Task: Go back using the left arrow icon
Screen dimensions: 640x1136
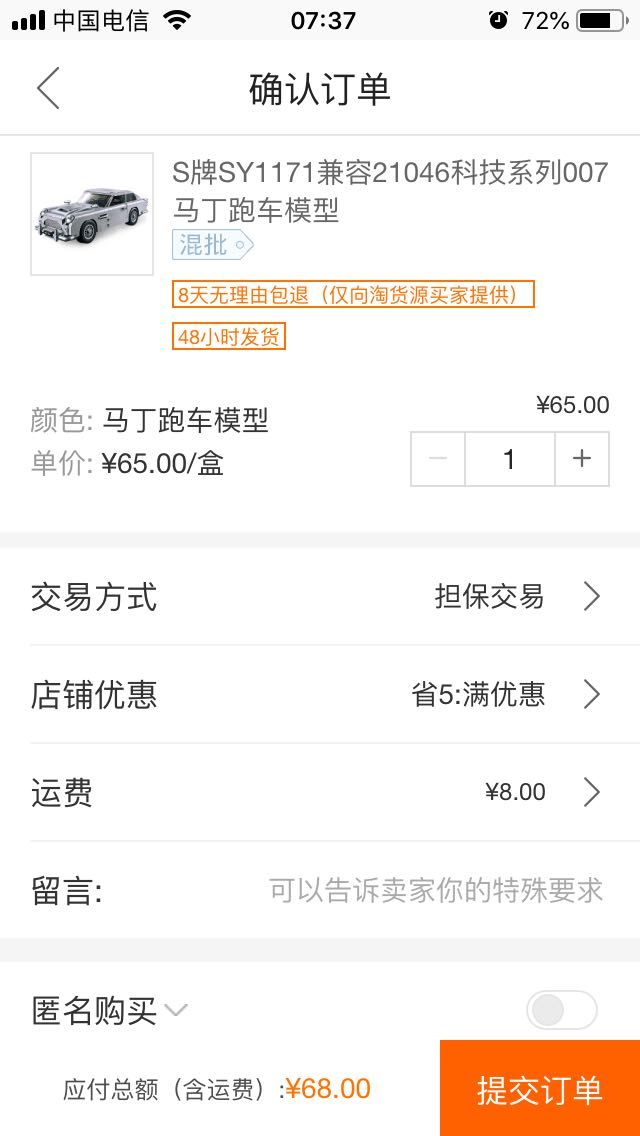Action: click(x=48, y=88)
